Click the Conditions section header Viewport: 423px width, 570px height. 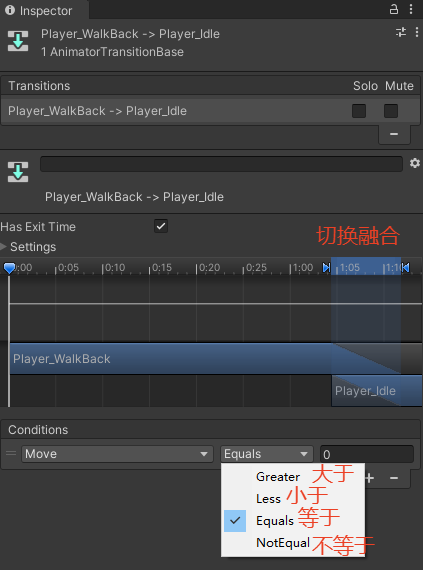tap(211, 430)
